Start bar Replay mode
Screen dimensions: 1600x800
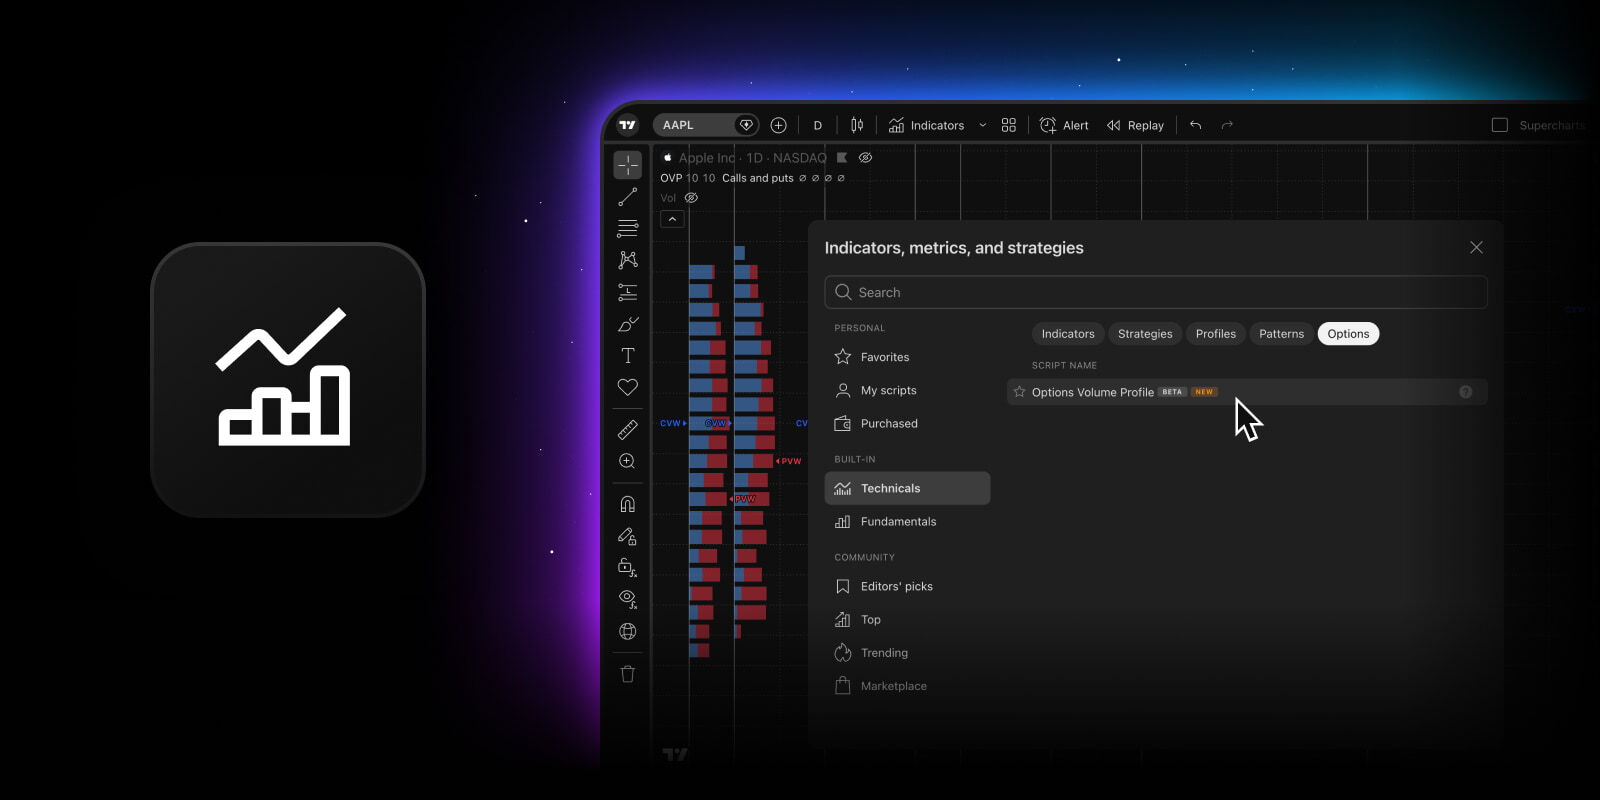pos(1135,125)
